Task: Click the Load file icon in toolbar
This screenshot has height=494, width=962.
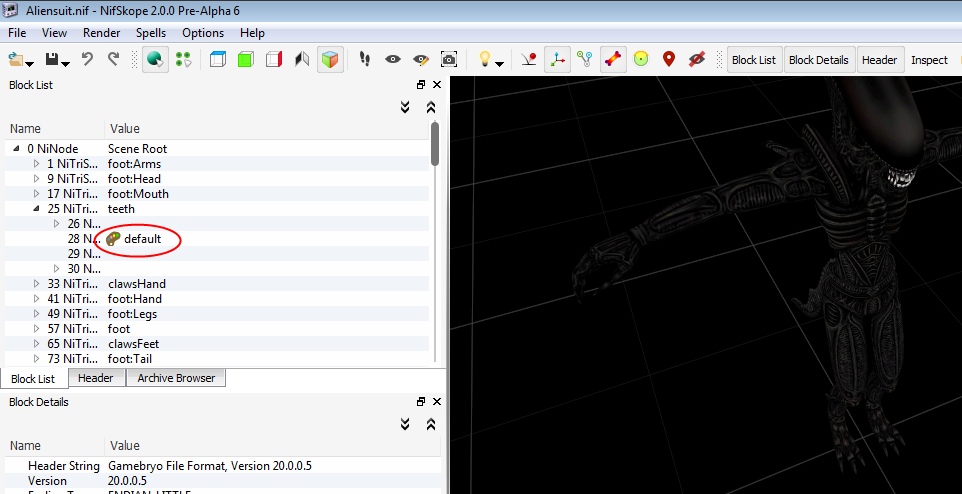Action: 16,60
